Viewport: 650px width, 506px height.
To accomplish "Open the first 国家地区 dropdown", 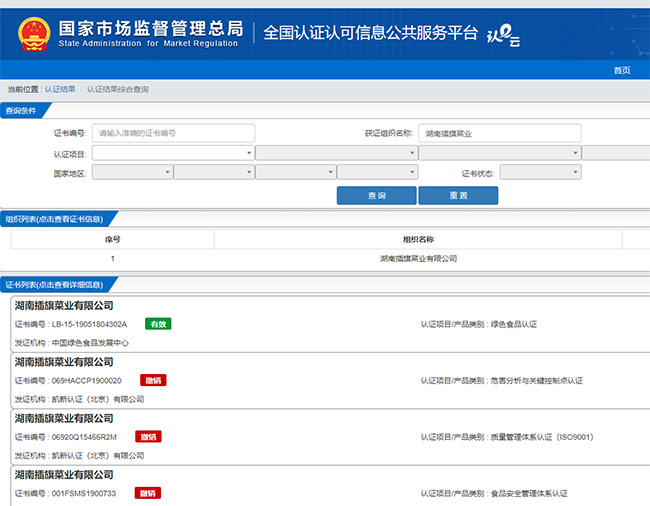I will click(132, 172).
